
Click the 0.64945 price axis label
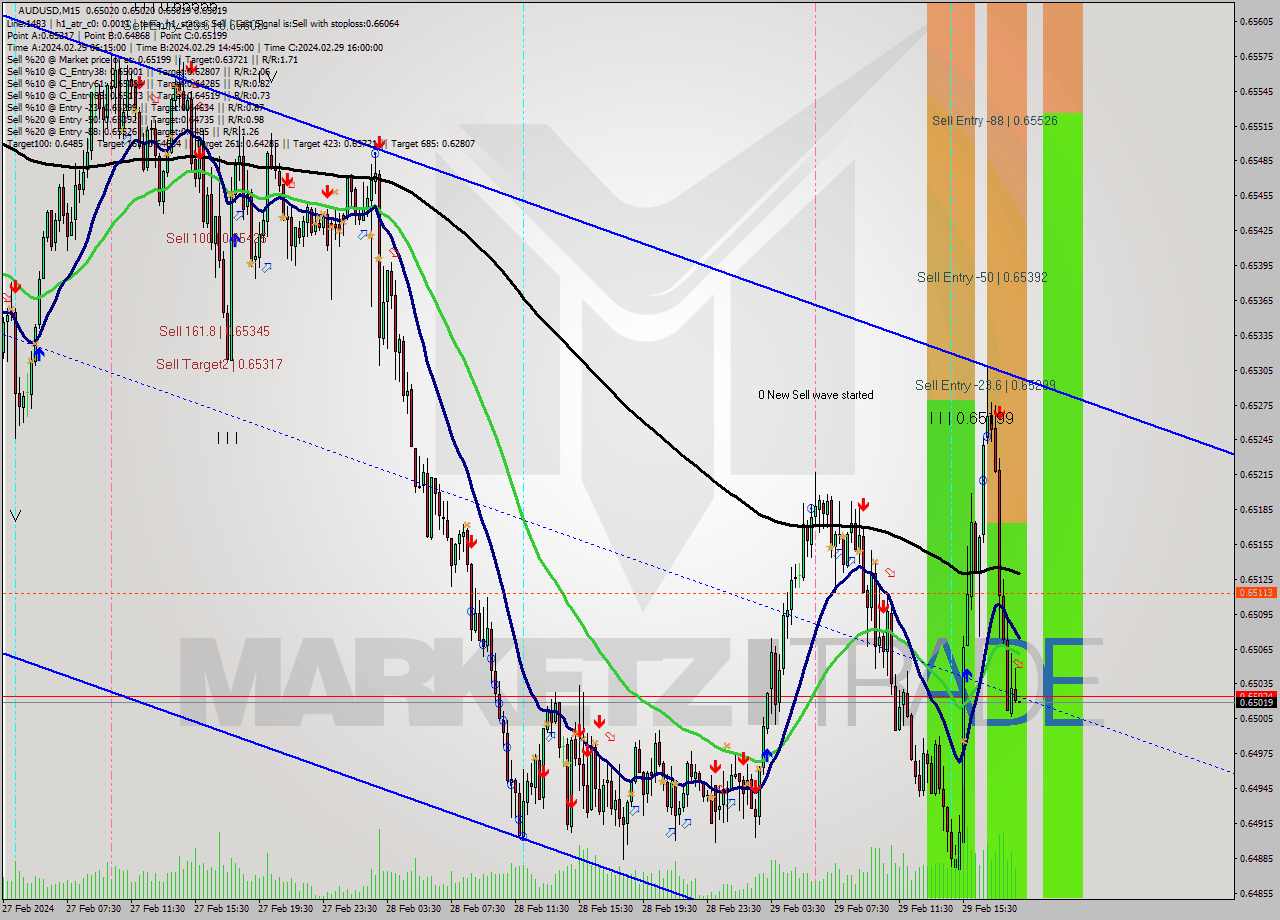[x=1256, y=788]
